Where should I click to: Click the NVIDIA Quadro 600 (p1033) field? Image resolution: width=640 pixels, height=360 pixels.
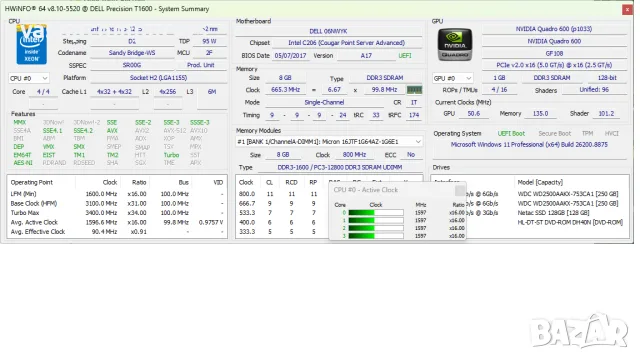[554, 29]
